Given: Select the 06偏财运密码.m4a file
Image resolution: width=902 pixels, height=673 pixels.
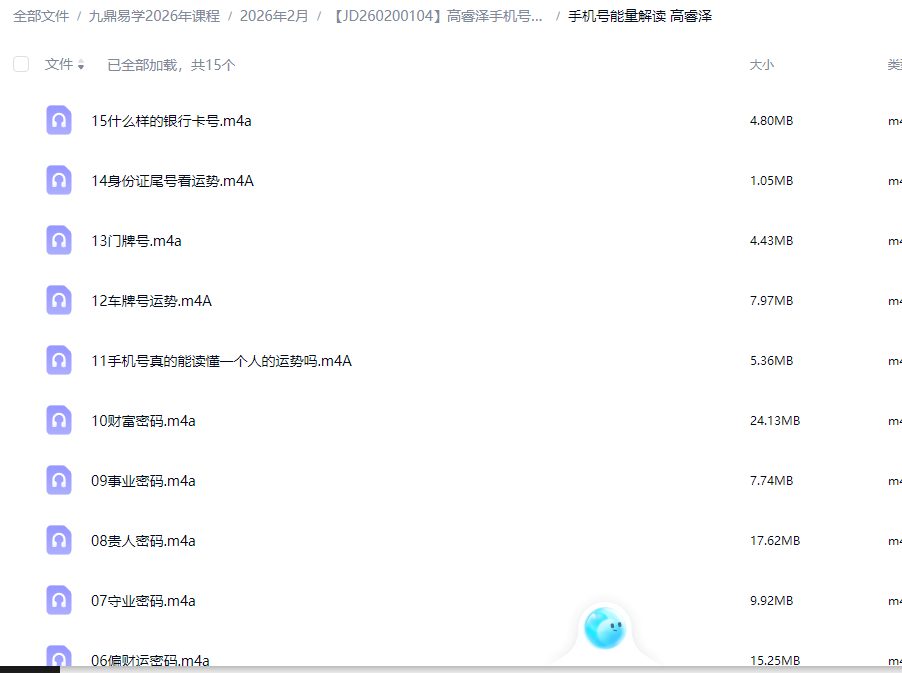Looking at the screenshot, I should click(x=150, y=660).
